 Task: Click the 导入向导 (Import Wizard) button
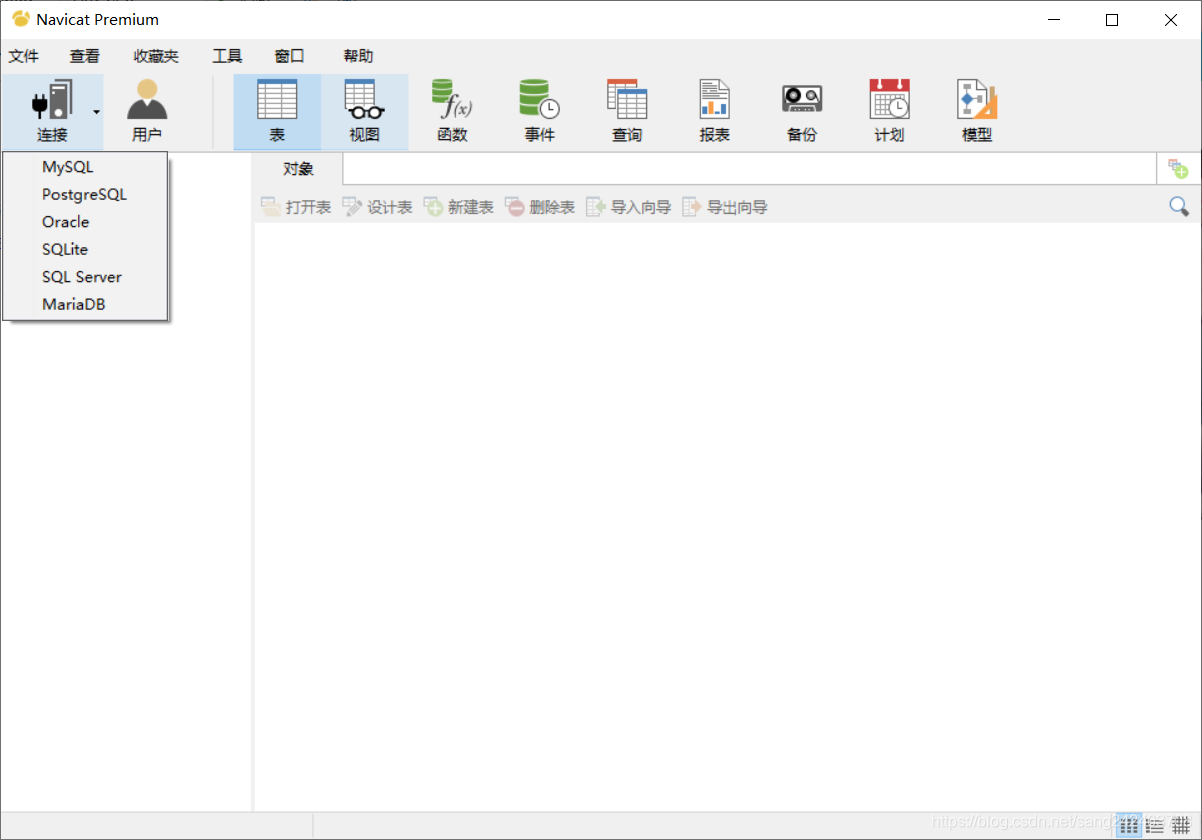628,207
